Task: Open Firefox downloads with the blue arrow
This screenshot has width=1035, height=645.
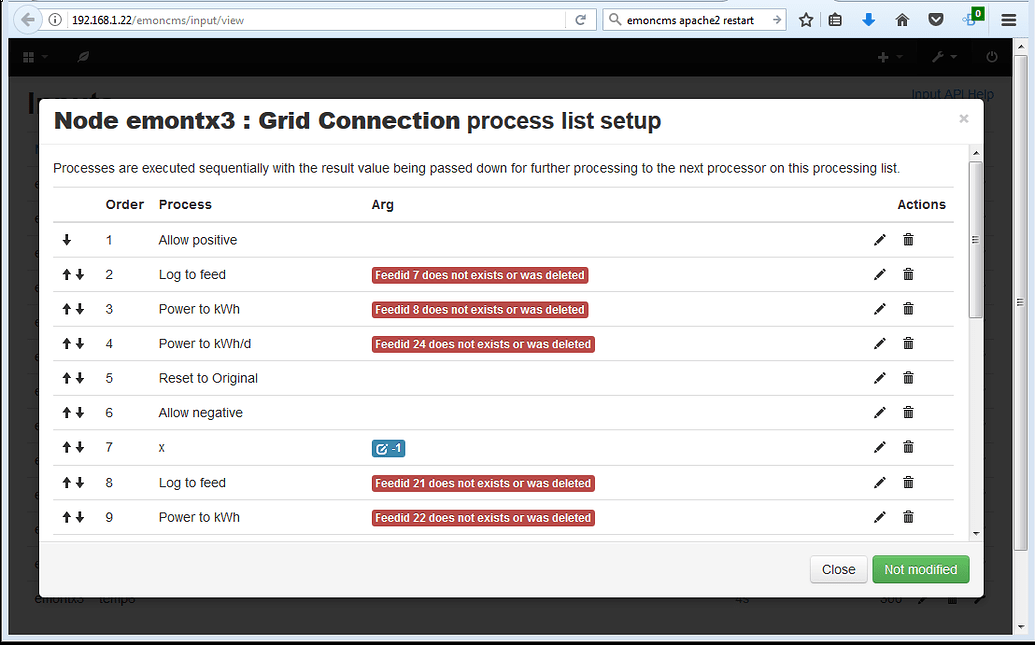Action: (x=868, y=19)
